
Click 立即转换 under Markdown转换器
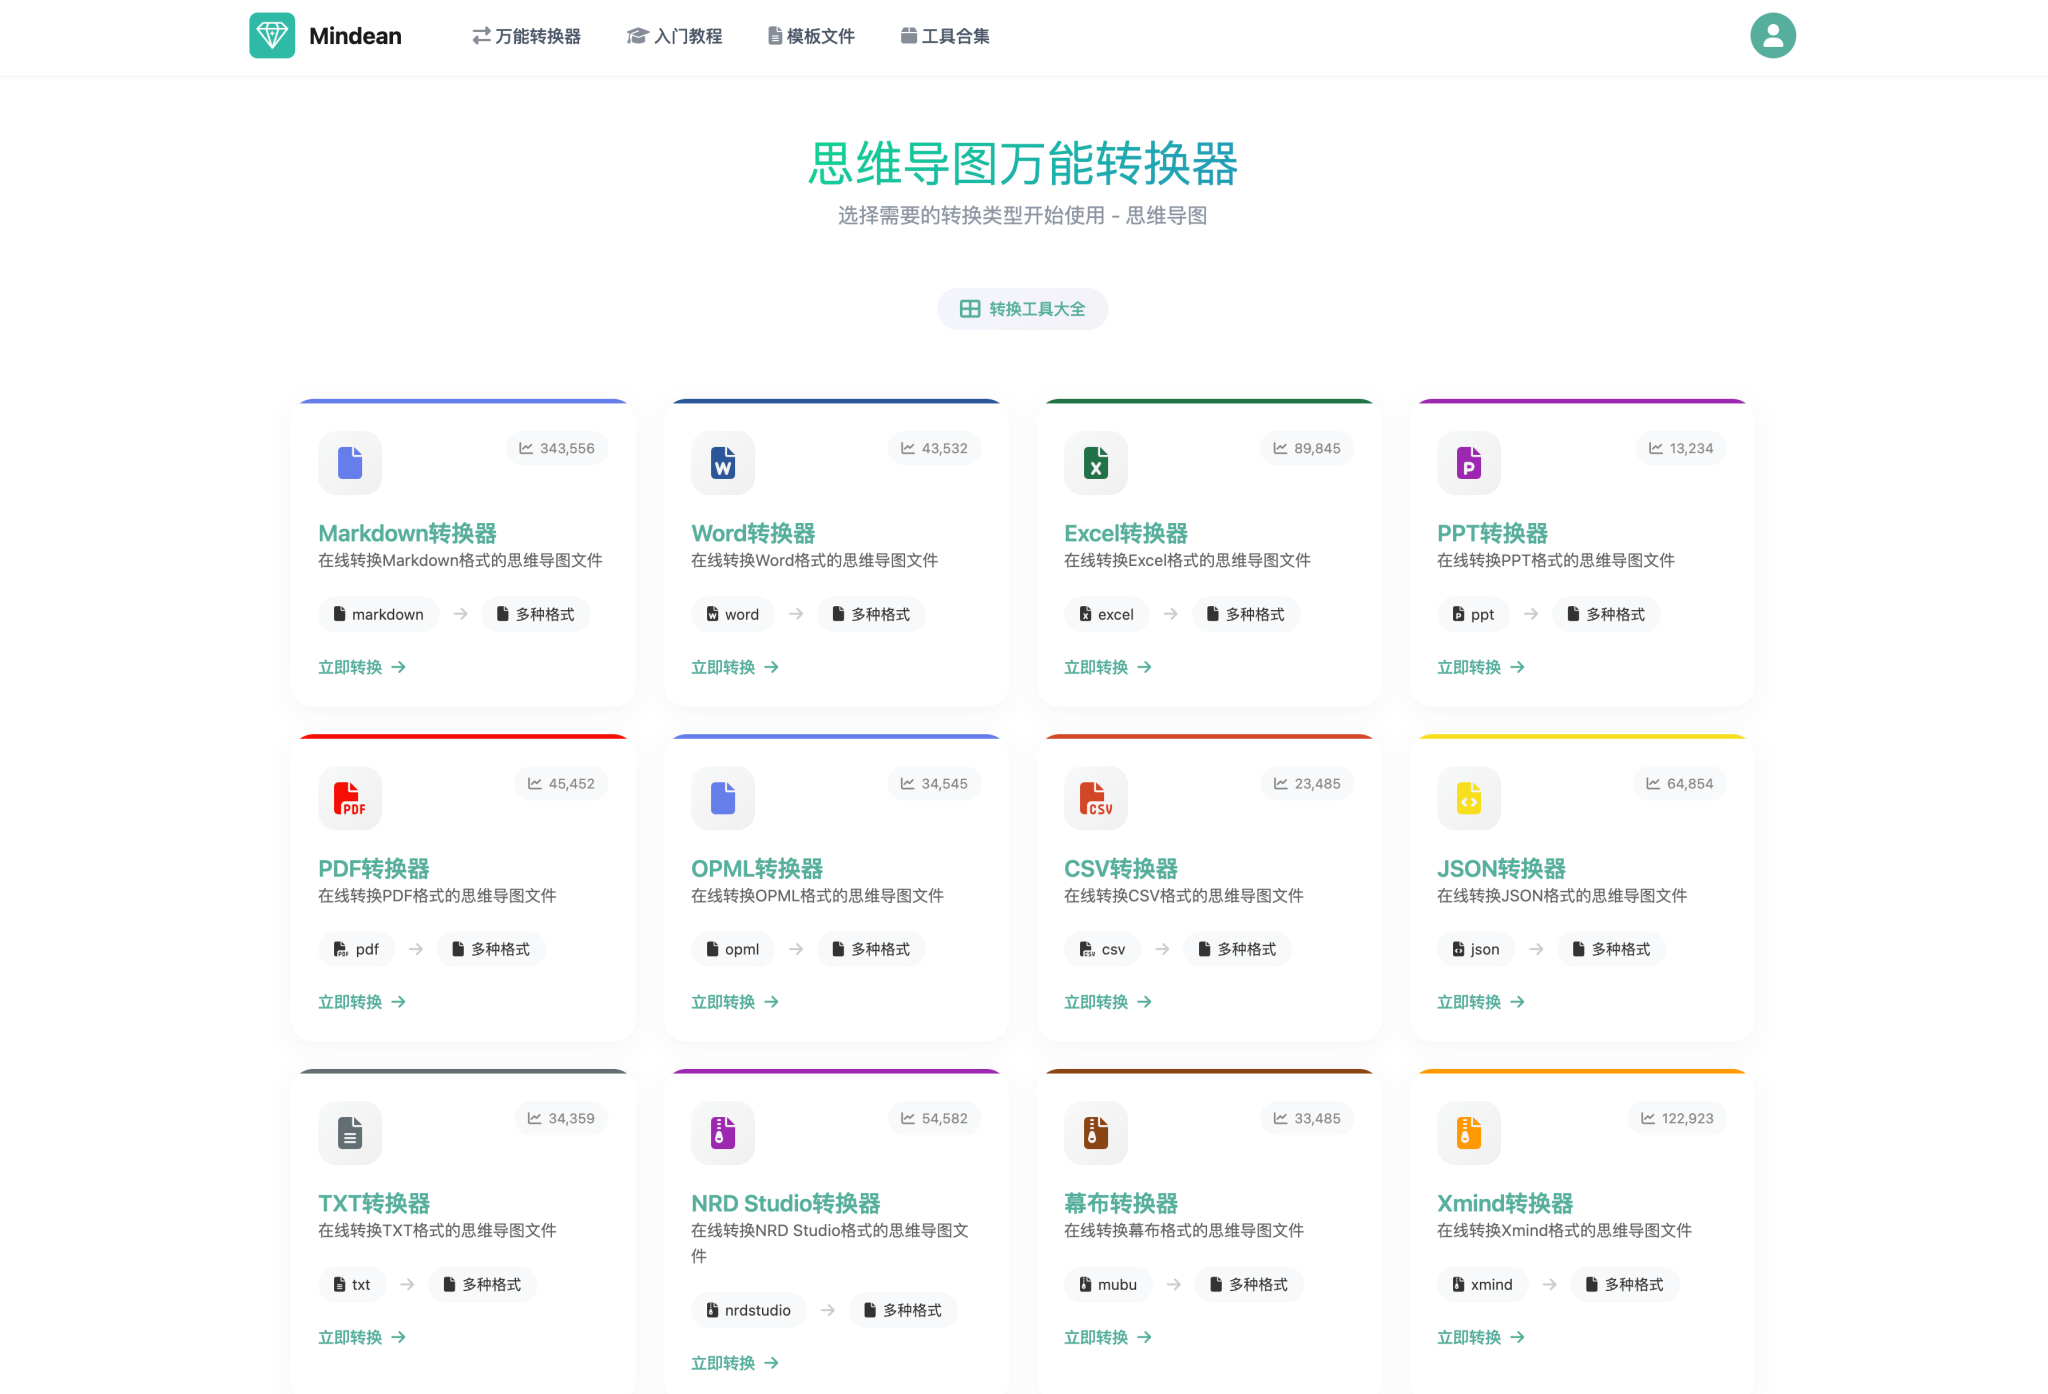361,667
